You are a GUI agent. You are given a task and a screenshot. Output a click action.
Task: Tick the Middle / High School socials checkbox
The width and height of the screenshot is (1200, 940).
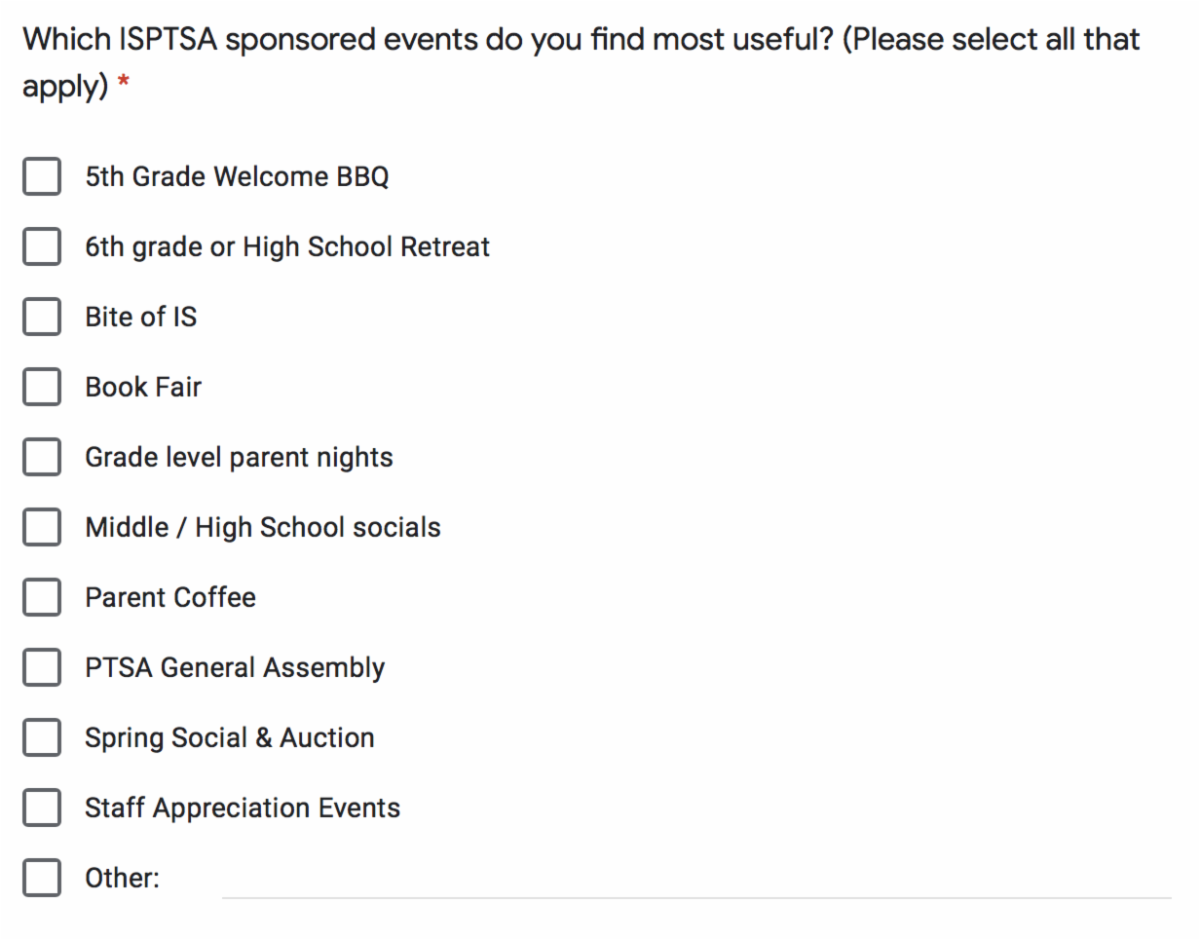pyautogui.click(x=41, y=528)
